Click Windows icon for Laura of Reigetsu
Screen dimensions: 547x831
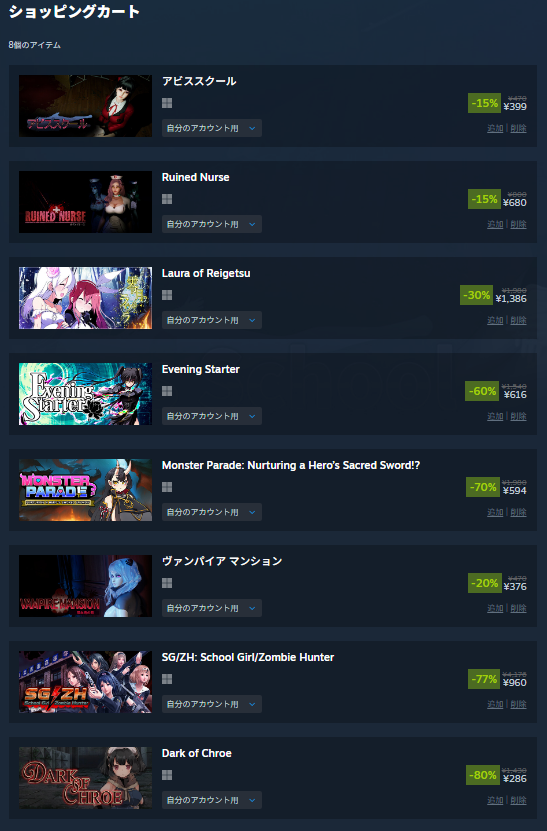pos(167,295)
